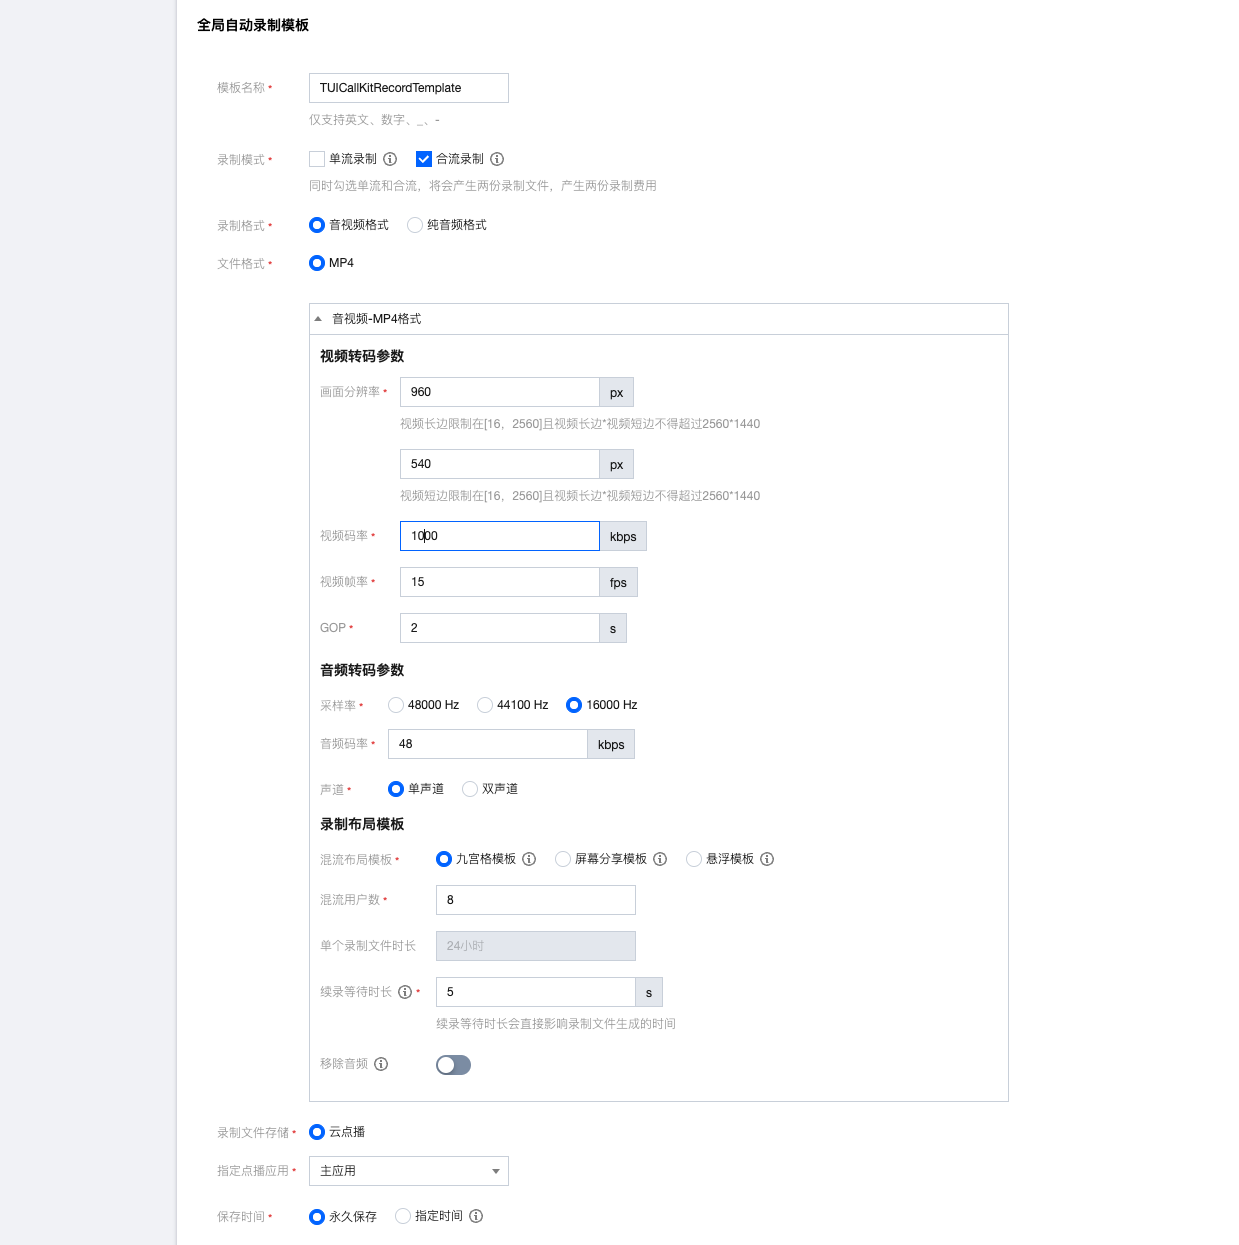Click info icon next to 续录等待时长
This screenshot has height=1245, width=1239.
405,992
